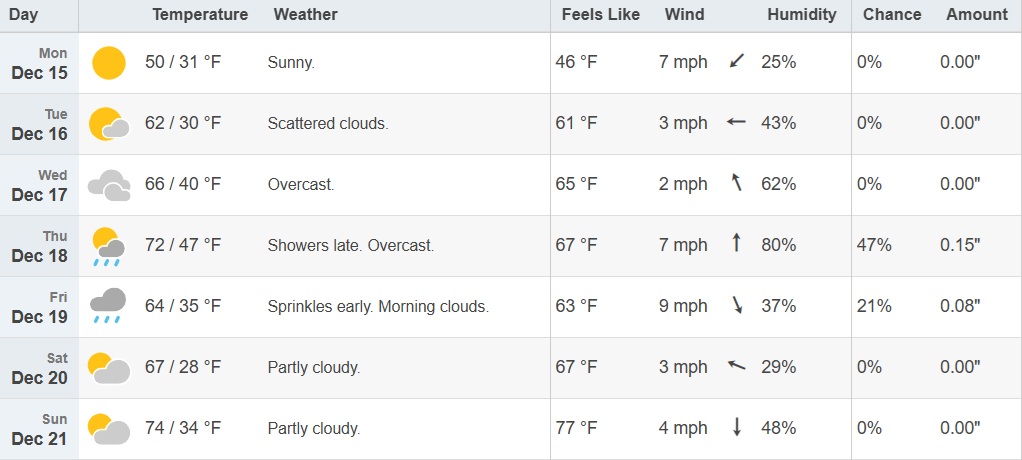Viewport: 1022px width, 460px height.
Task: Click the overcast clouds icon for Wed Dec 17
Action: tap(109, 185)
